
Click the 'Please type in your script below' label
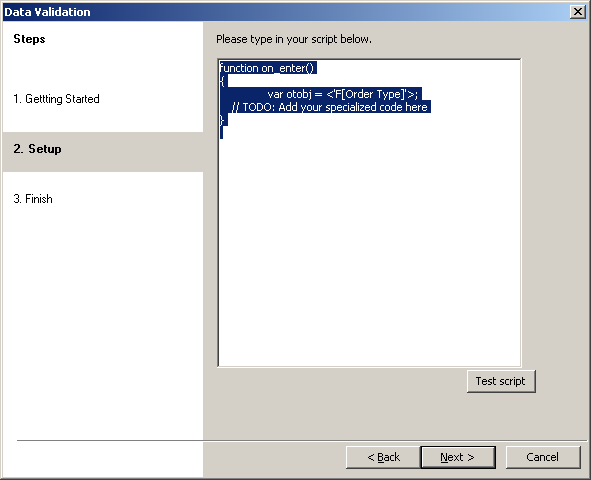(294, 39)
